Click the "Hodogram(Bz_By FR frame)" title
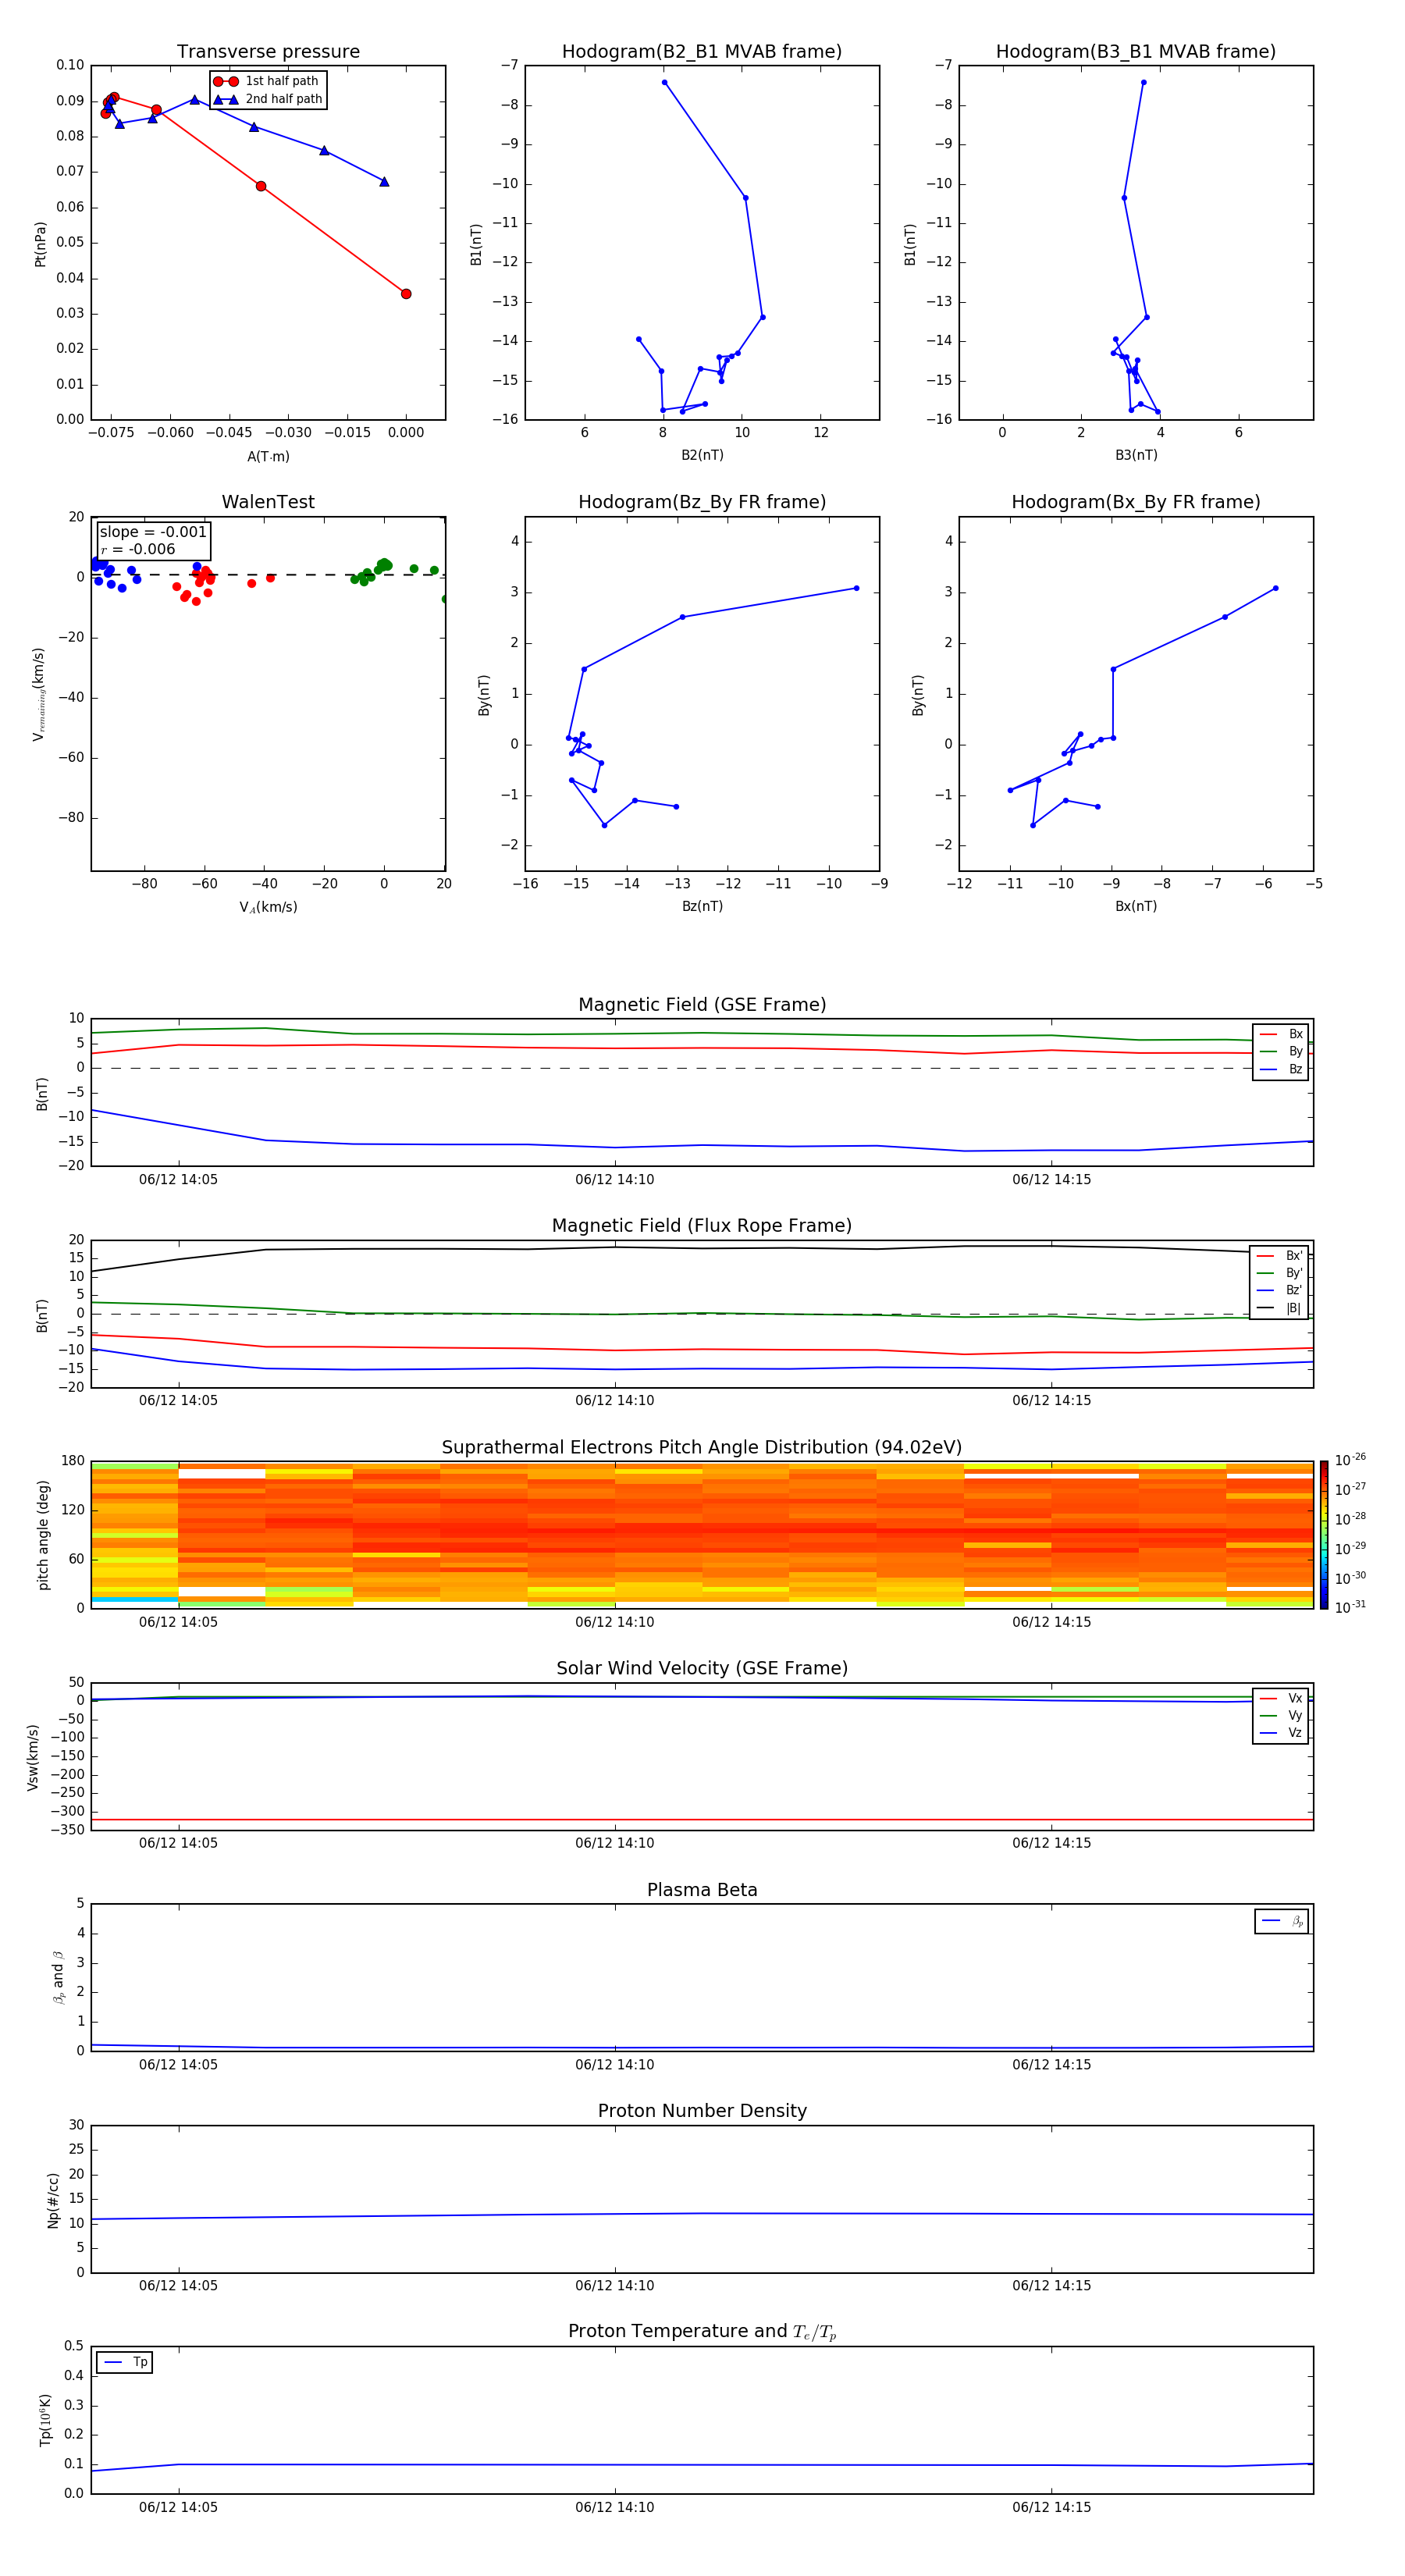This screenshot has width=1405, height=2576. pos(702,502)
